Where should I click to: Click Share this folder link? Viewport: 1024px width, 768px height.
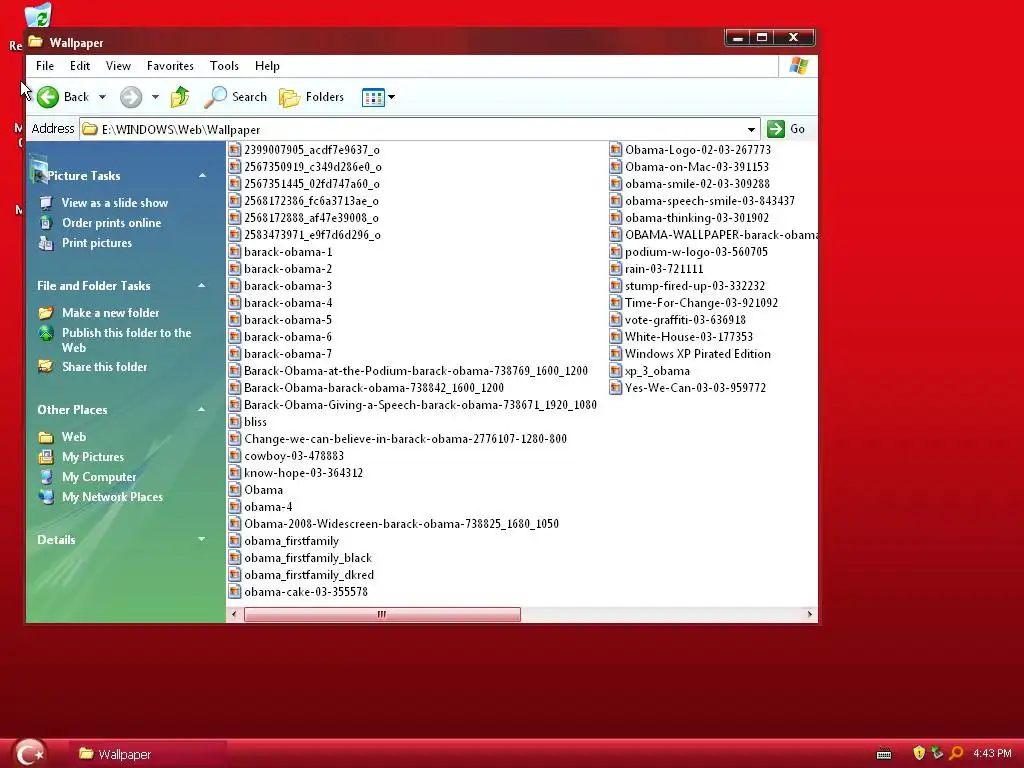click(x=105, y=366)
